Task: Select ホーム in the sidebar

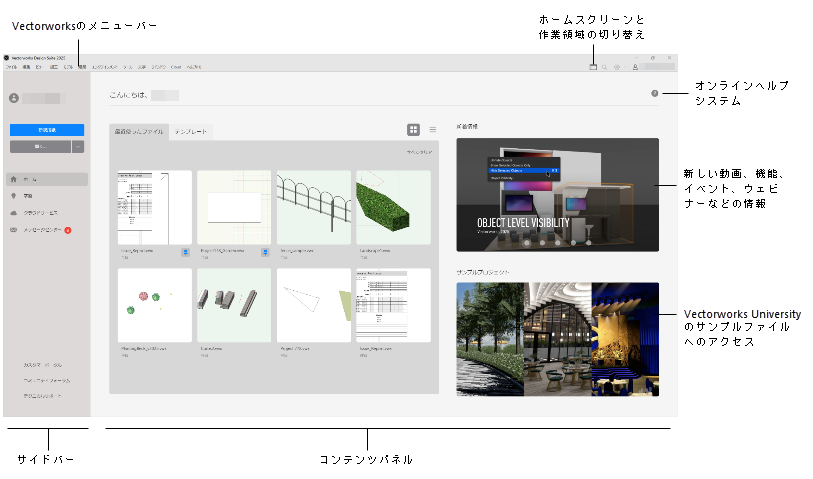Action: point(47,179)
